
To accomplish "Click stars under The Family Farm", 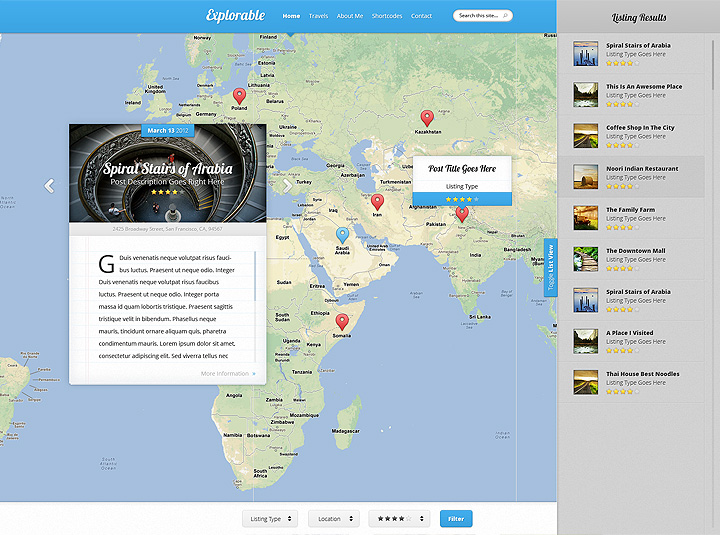I will point(622,227).
